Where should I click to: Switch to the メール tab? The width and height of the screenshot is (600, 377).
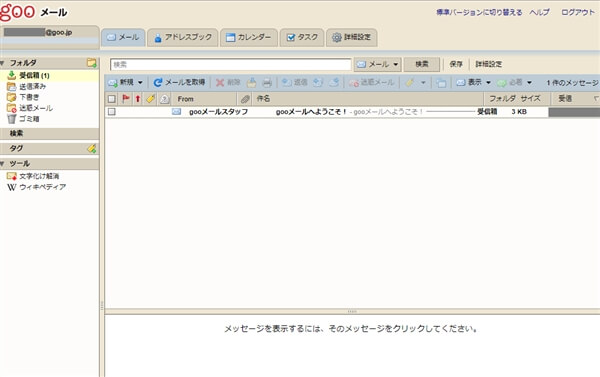(123, 38)
